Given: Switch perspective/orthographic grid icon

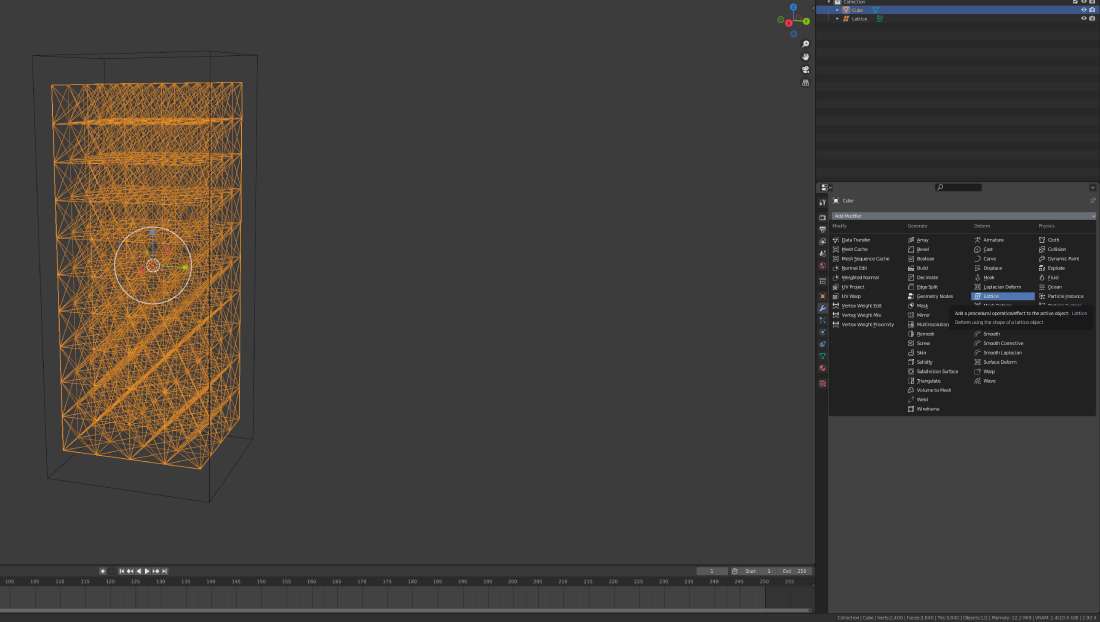Looking at the screenshot, I should click(805, 82).
